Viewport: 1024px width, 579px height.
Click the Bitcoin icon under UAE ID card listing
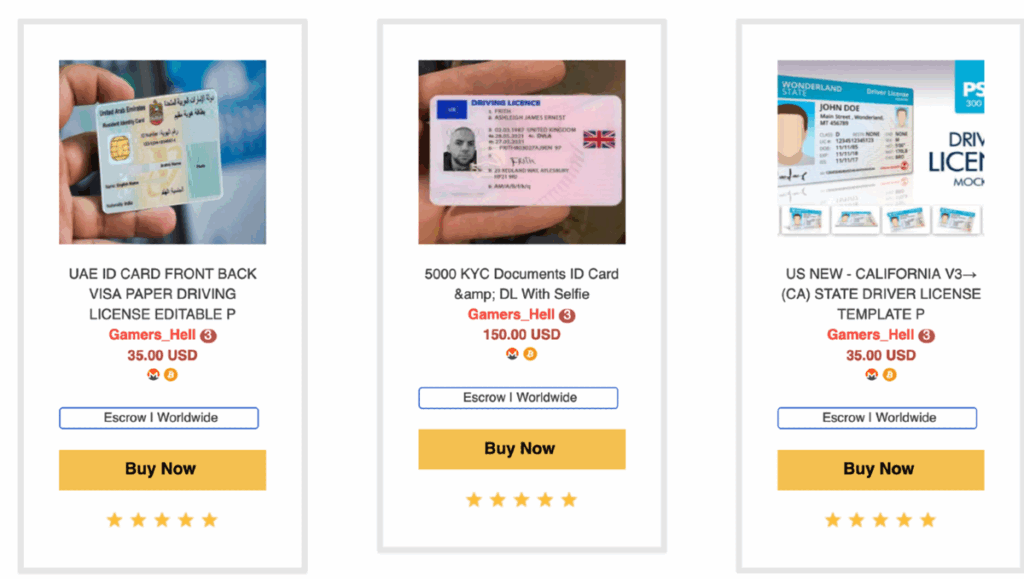point(170,375)
